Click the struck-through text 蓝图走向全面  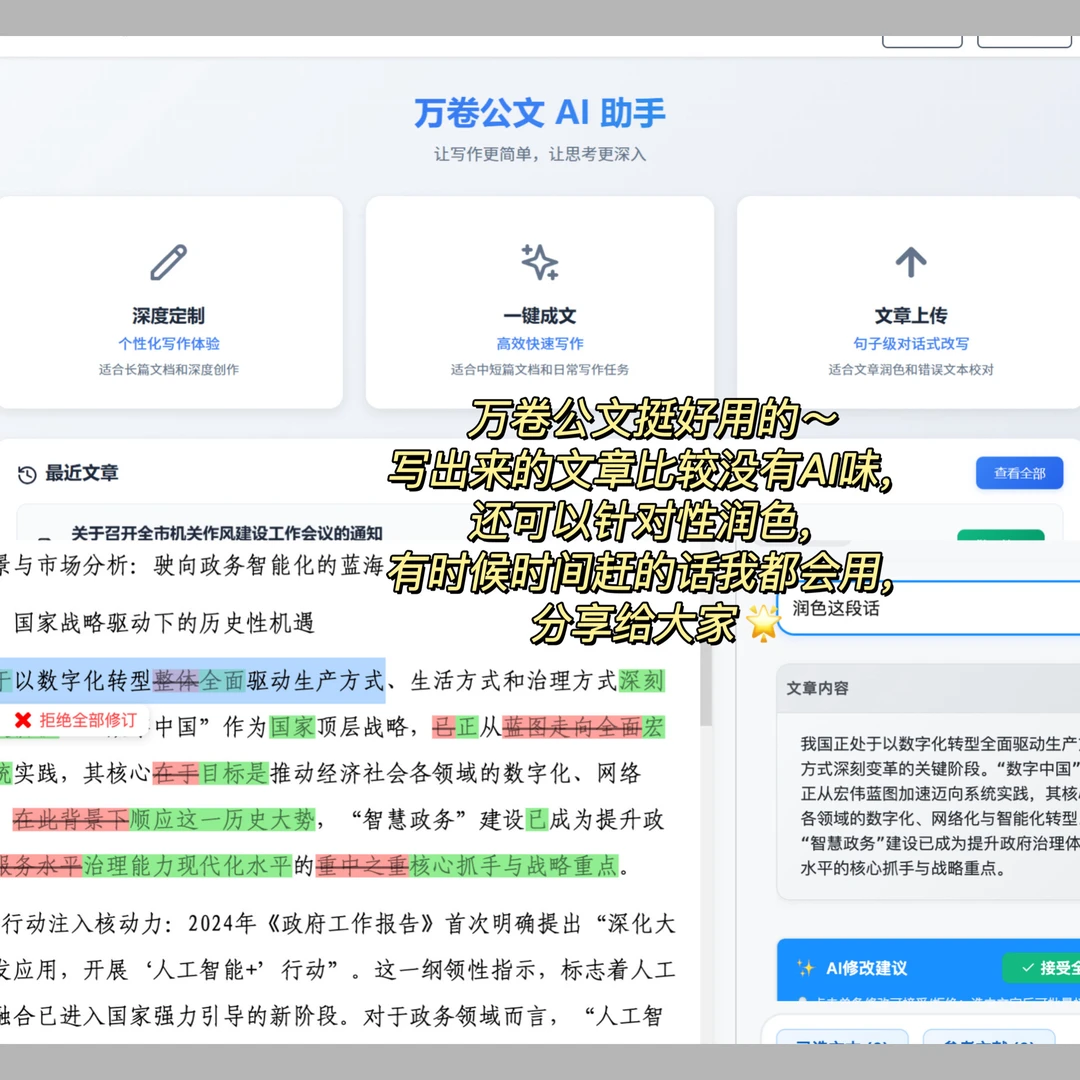572,727
